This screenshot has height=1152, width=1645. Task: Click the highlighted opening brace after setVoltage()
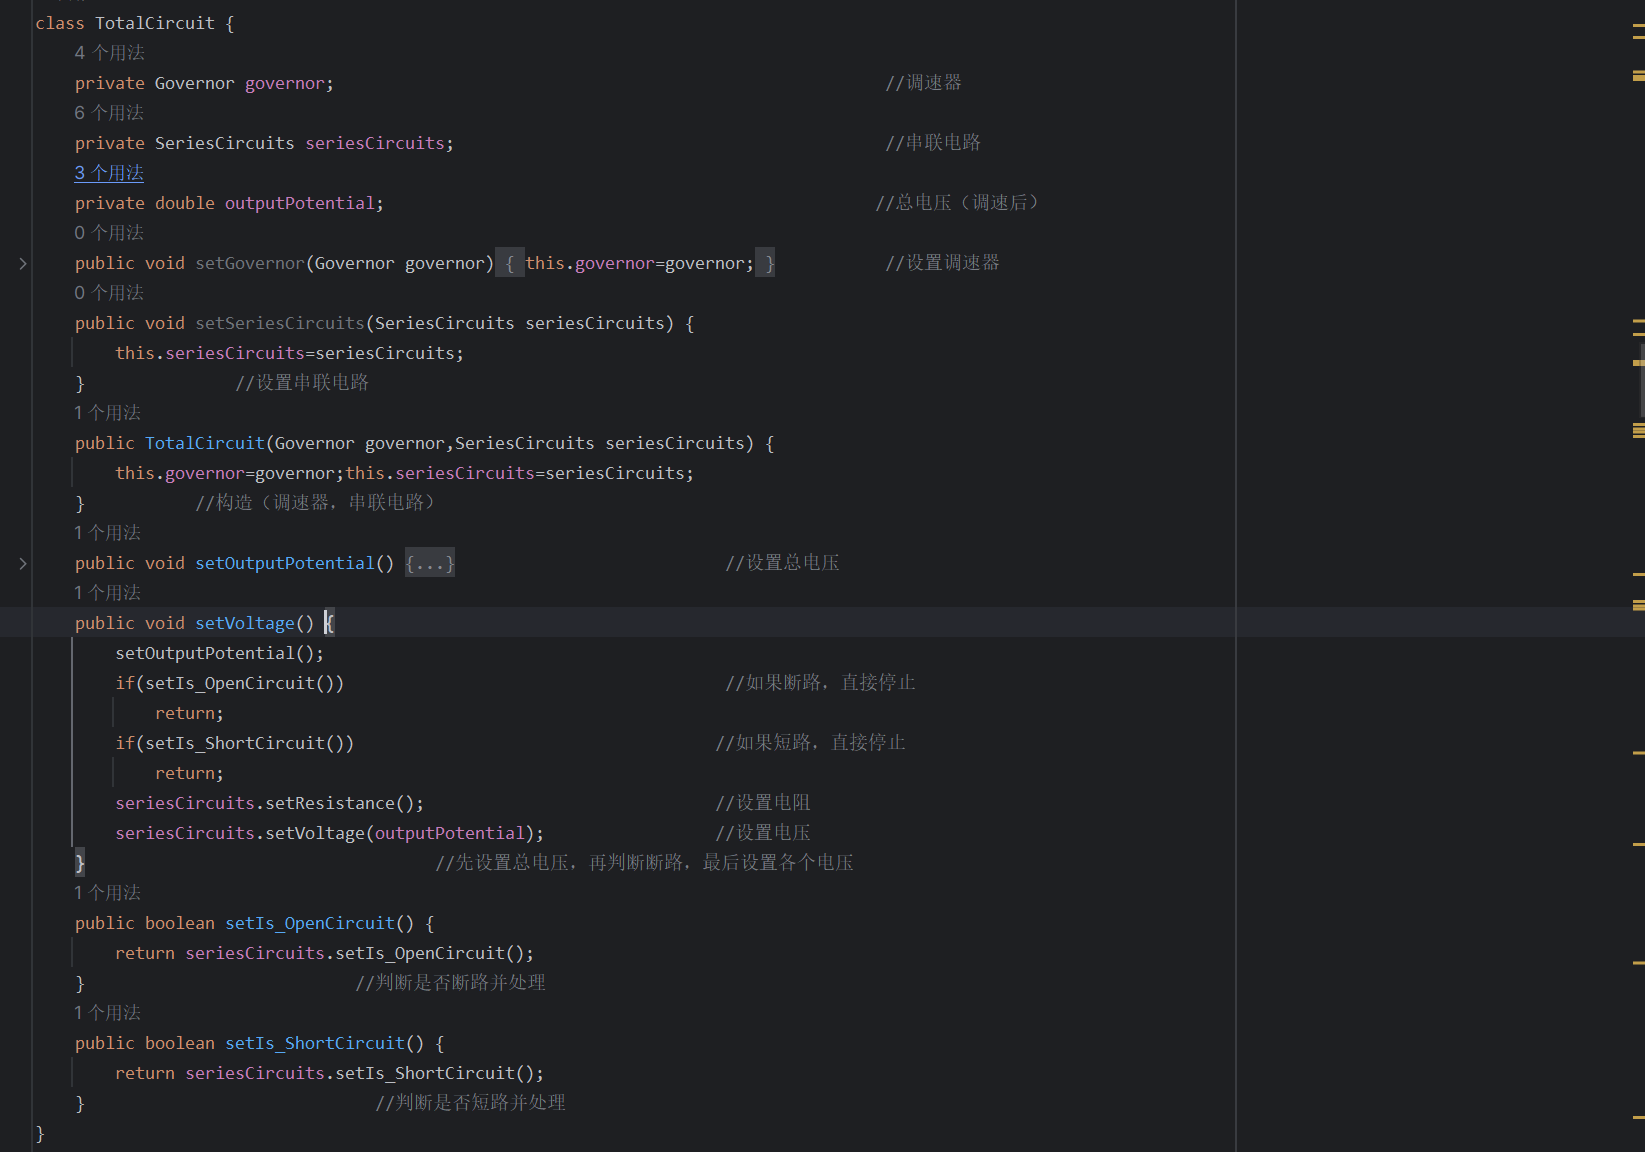pos(330,623)
